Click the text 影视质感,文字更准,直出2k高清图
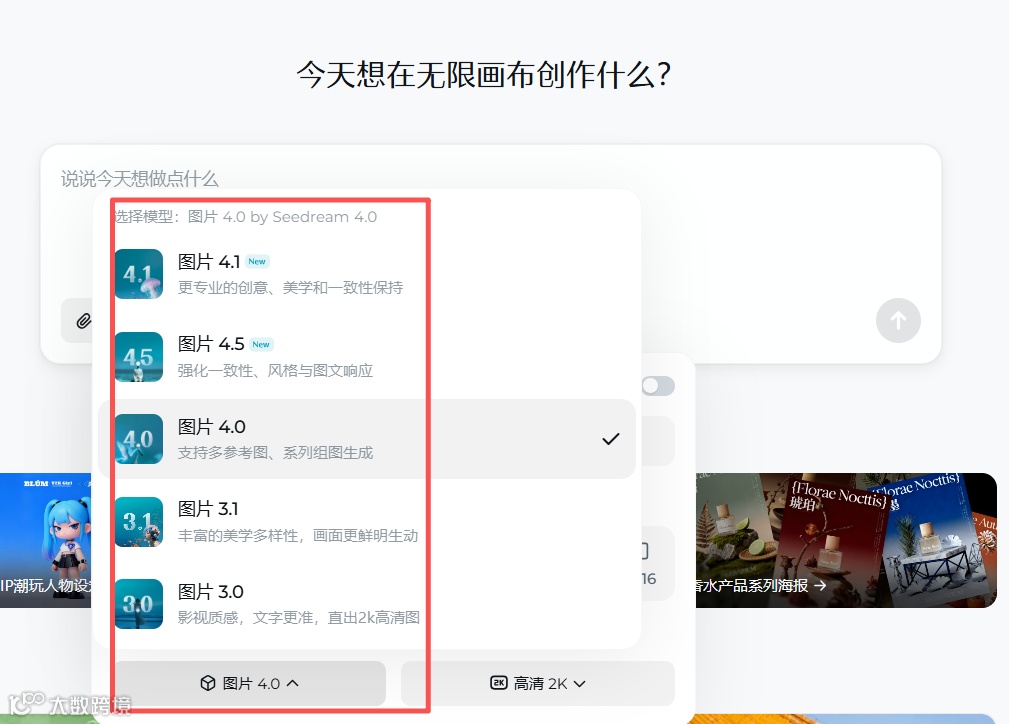 point(299,618)
